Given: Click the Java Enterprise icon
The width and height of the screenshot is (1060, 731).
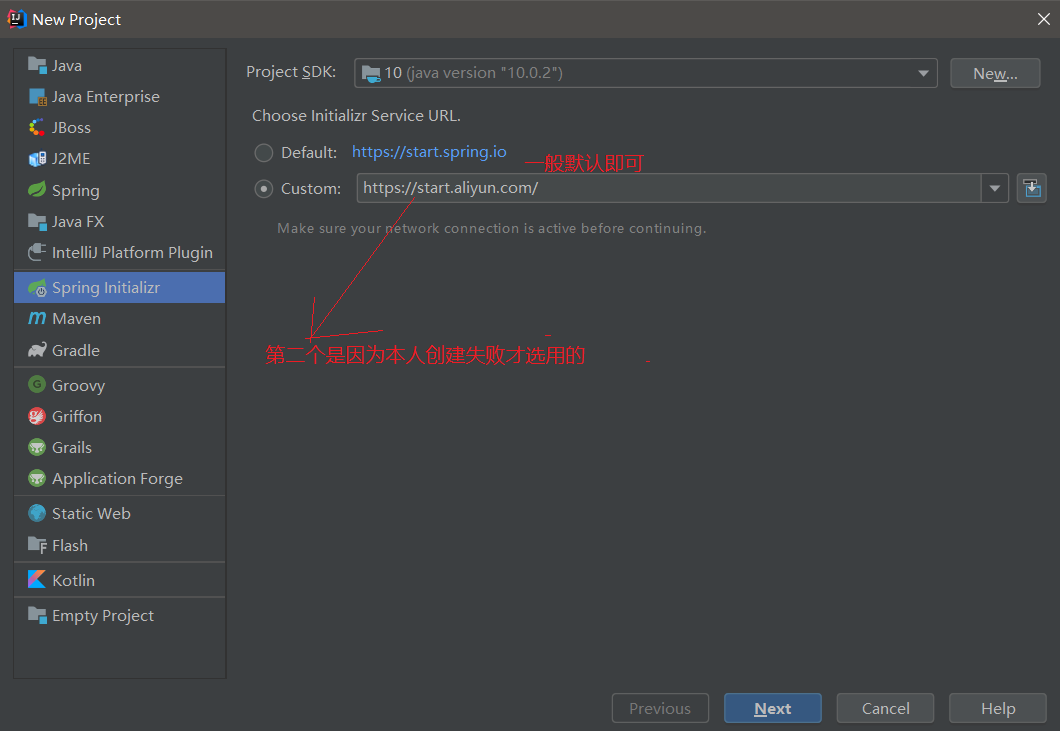Looking at the screenshot, I should [x=37, y=97].
